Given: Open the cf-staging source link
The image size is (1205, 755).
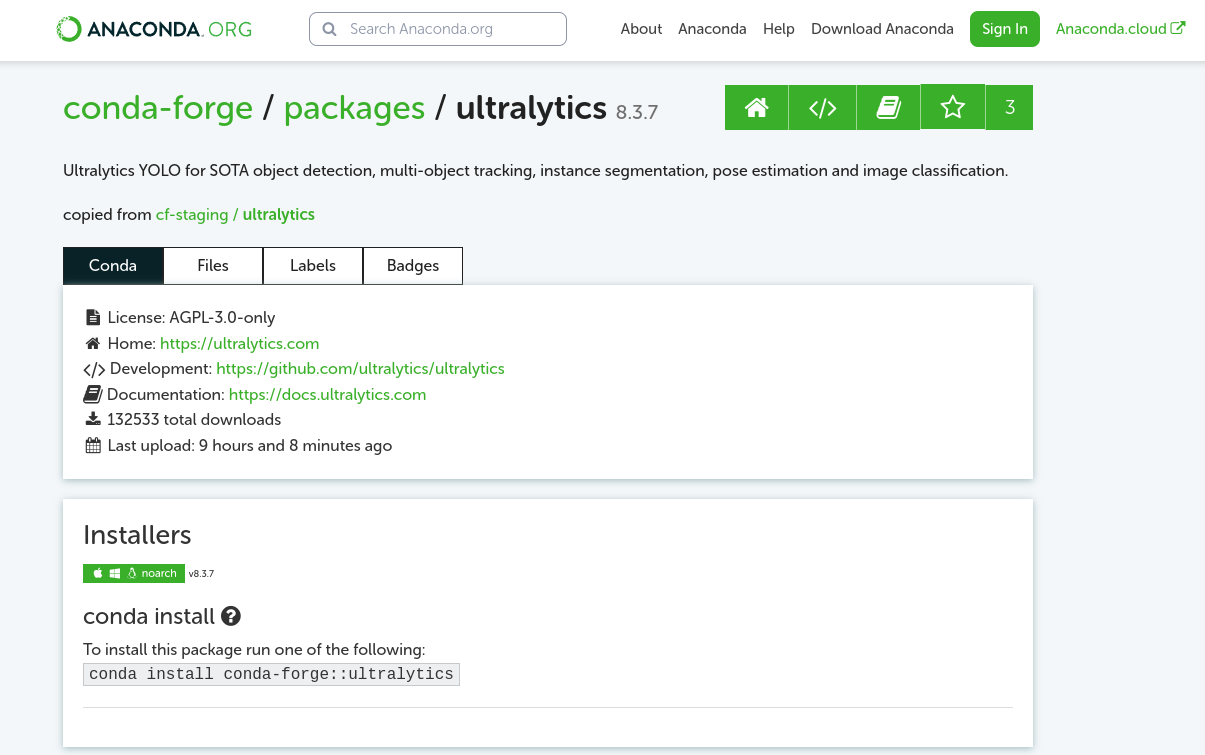Looking at the screenshot, I should (x=192, y=214).
